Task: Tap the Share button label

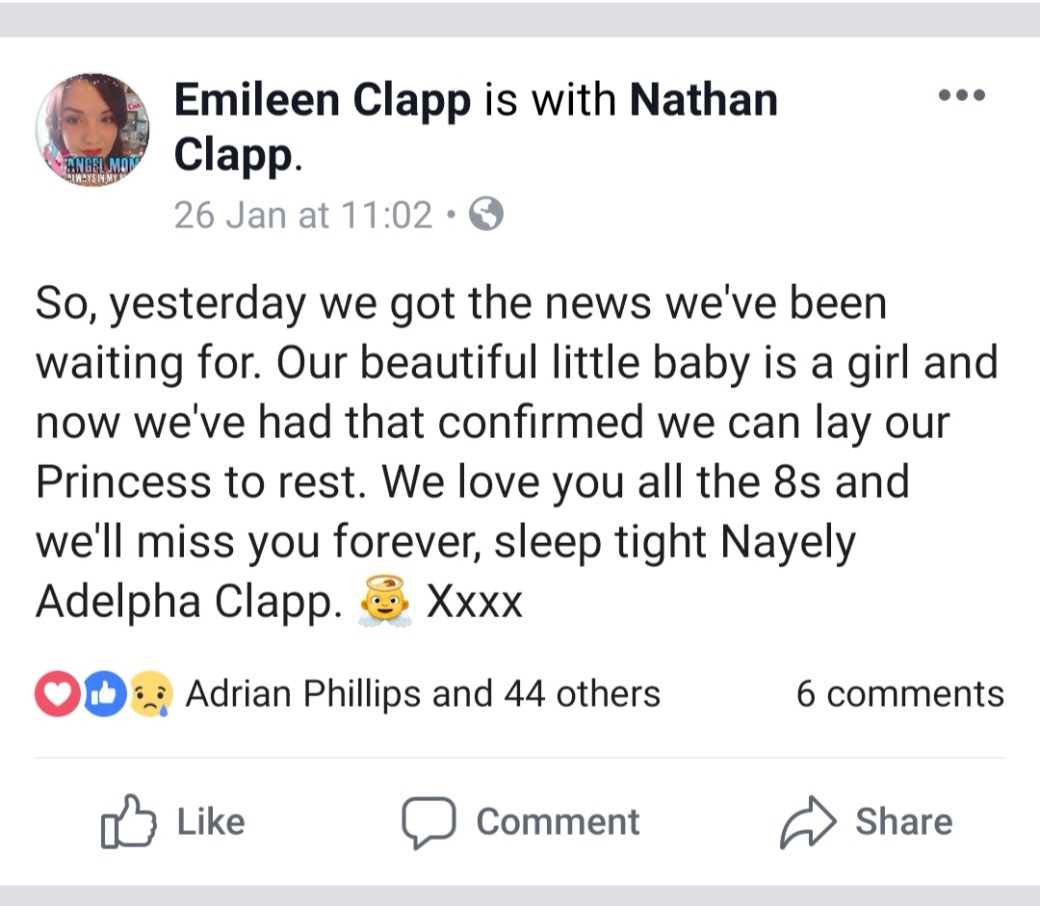Action: click(903, 822)
